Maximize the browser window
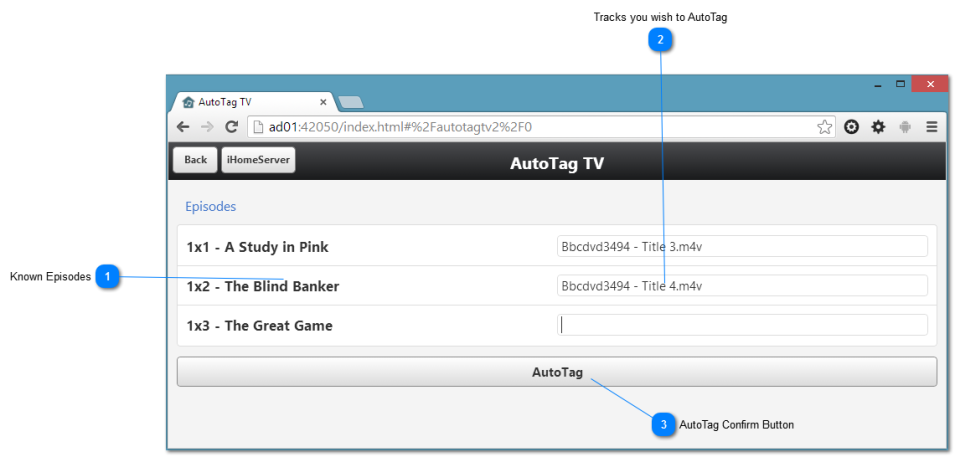Viewport: 955px width, 457px height. (x=900, y=84)
